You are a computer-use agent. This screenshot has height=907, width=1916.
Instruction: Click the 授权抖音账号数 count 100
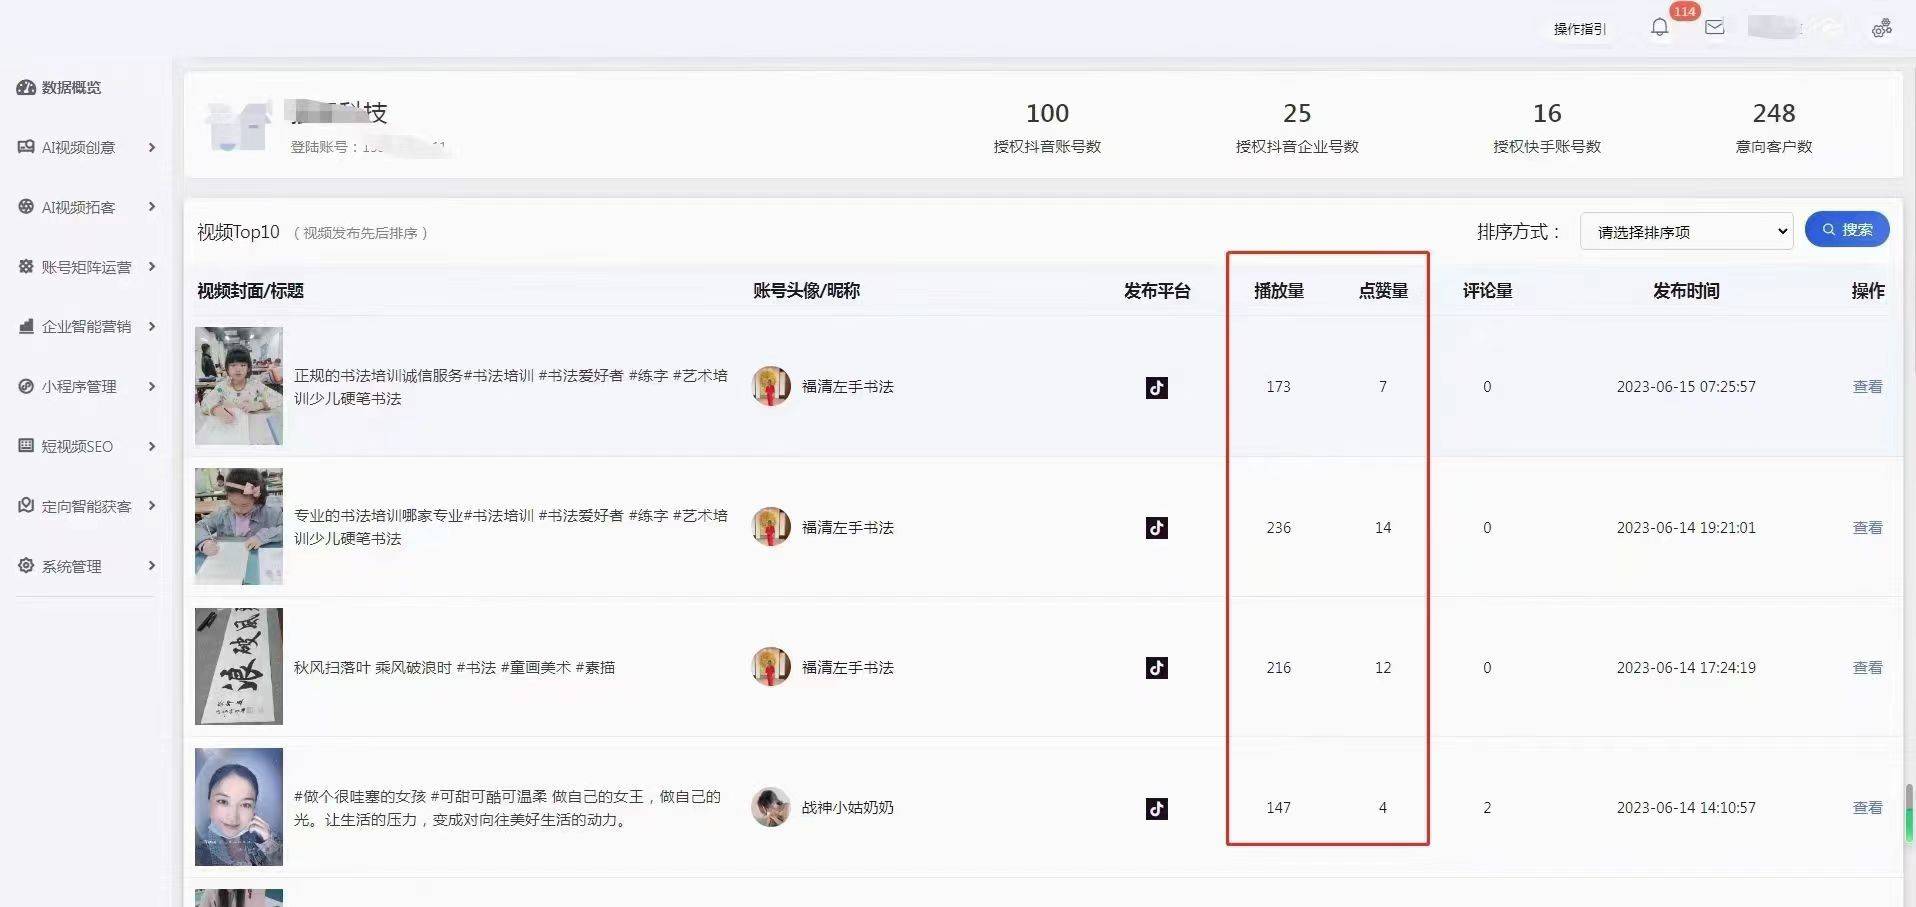(1047, 113)
